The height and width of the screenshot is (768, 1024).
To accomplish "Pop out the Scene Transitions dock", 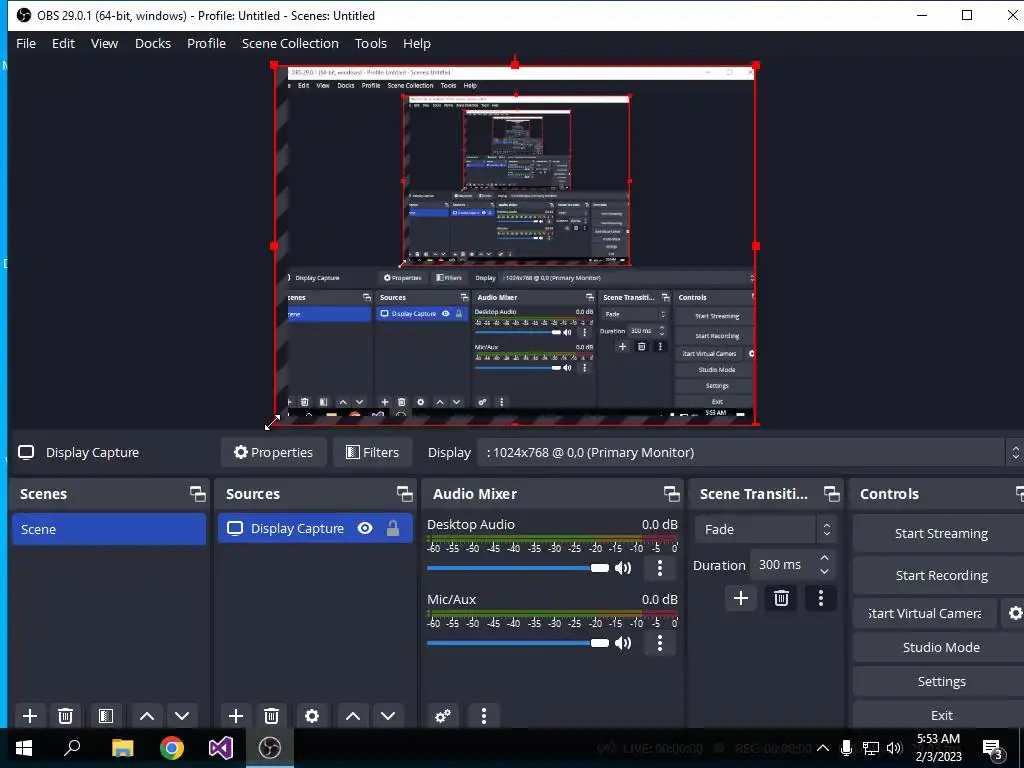I will (831, 494).
